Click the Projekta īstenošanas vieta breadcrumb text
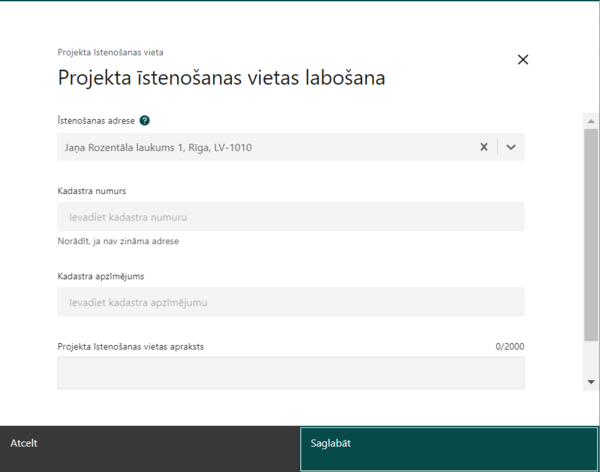The height and width of the screenshot is (472, 600). click(111, 52)
